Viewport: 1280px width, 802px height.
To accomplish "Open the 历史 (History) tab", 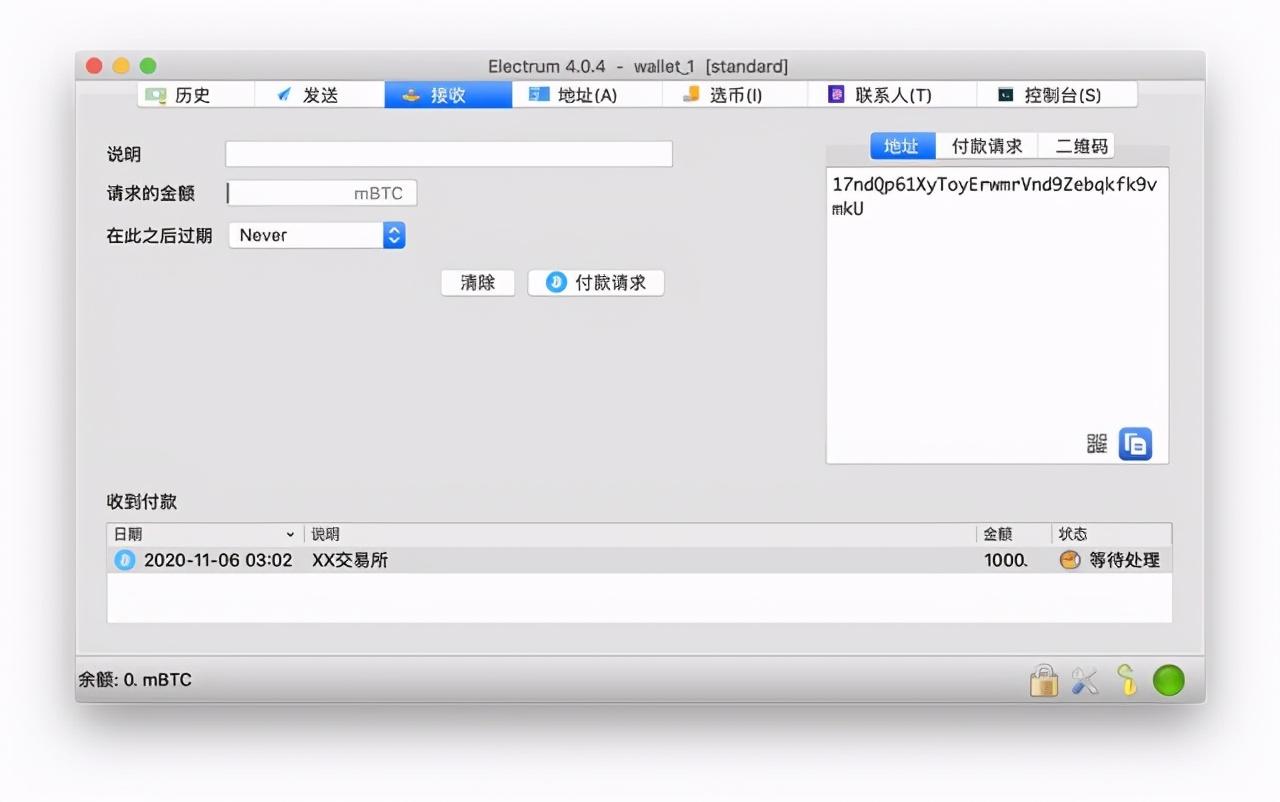I will pyautogui.click(x=196, y=95).
